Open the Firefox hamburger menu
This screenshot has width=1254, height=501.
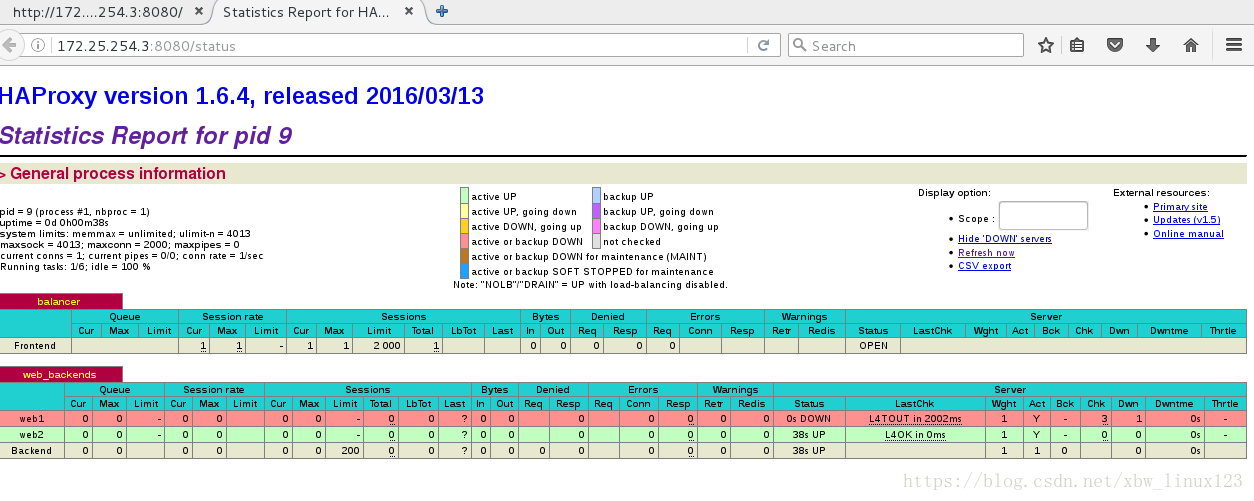tap(1234, 45)
